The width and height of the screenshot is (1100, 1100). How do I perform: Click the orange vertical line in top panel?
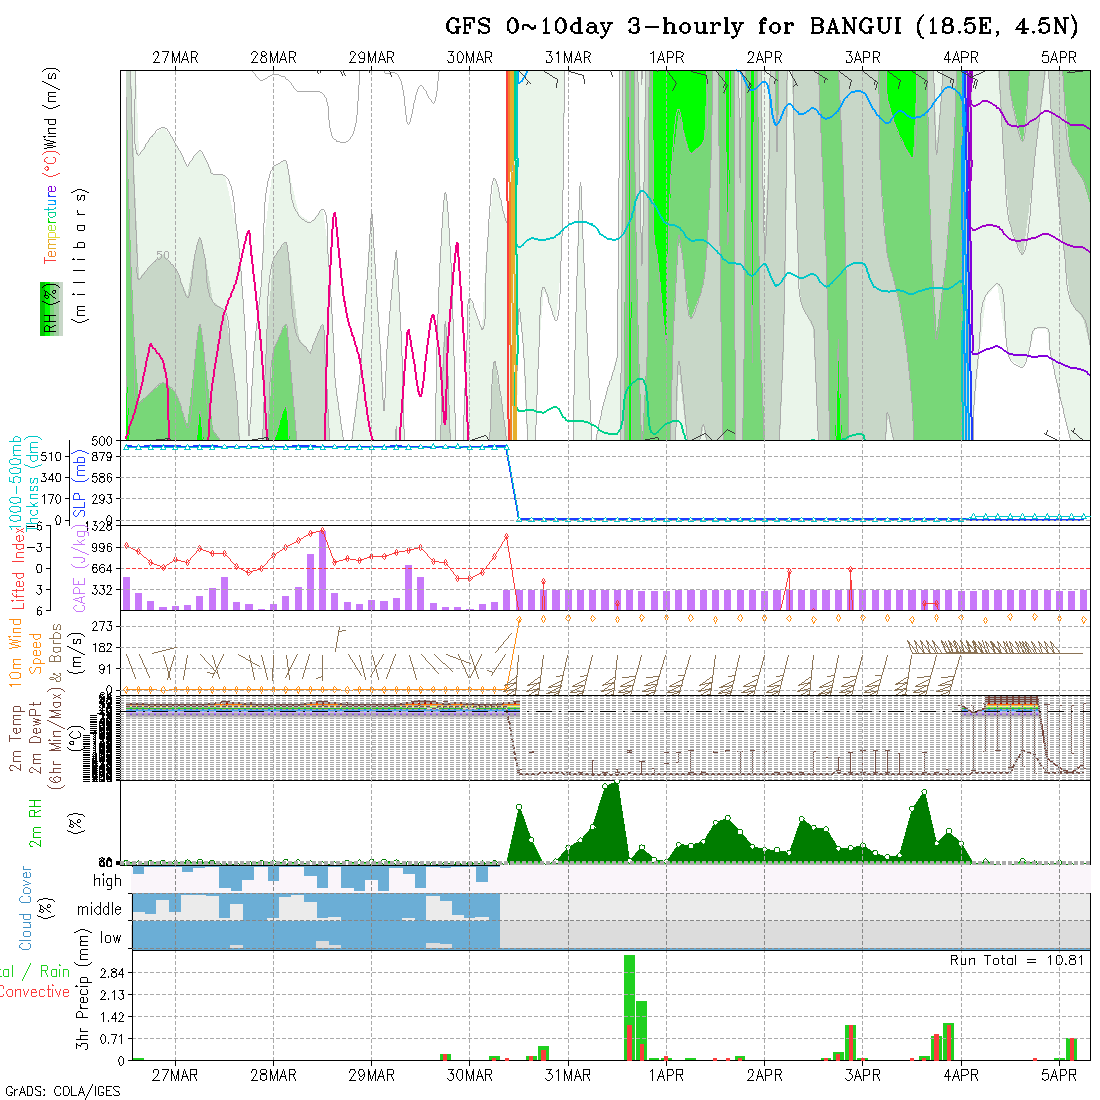[510, 255]
